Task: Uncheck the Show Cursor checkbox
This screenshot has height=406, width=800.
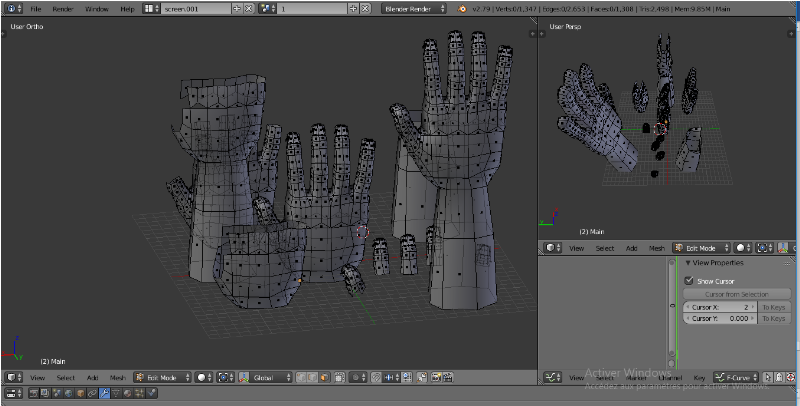Action: pyautogui.click(x=688, y=281)
